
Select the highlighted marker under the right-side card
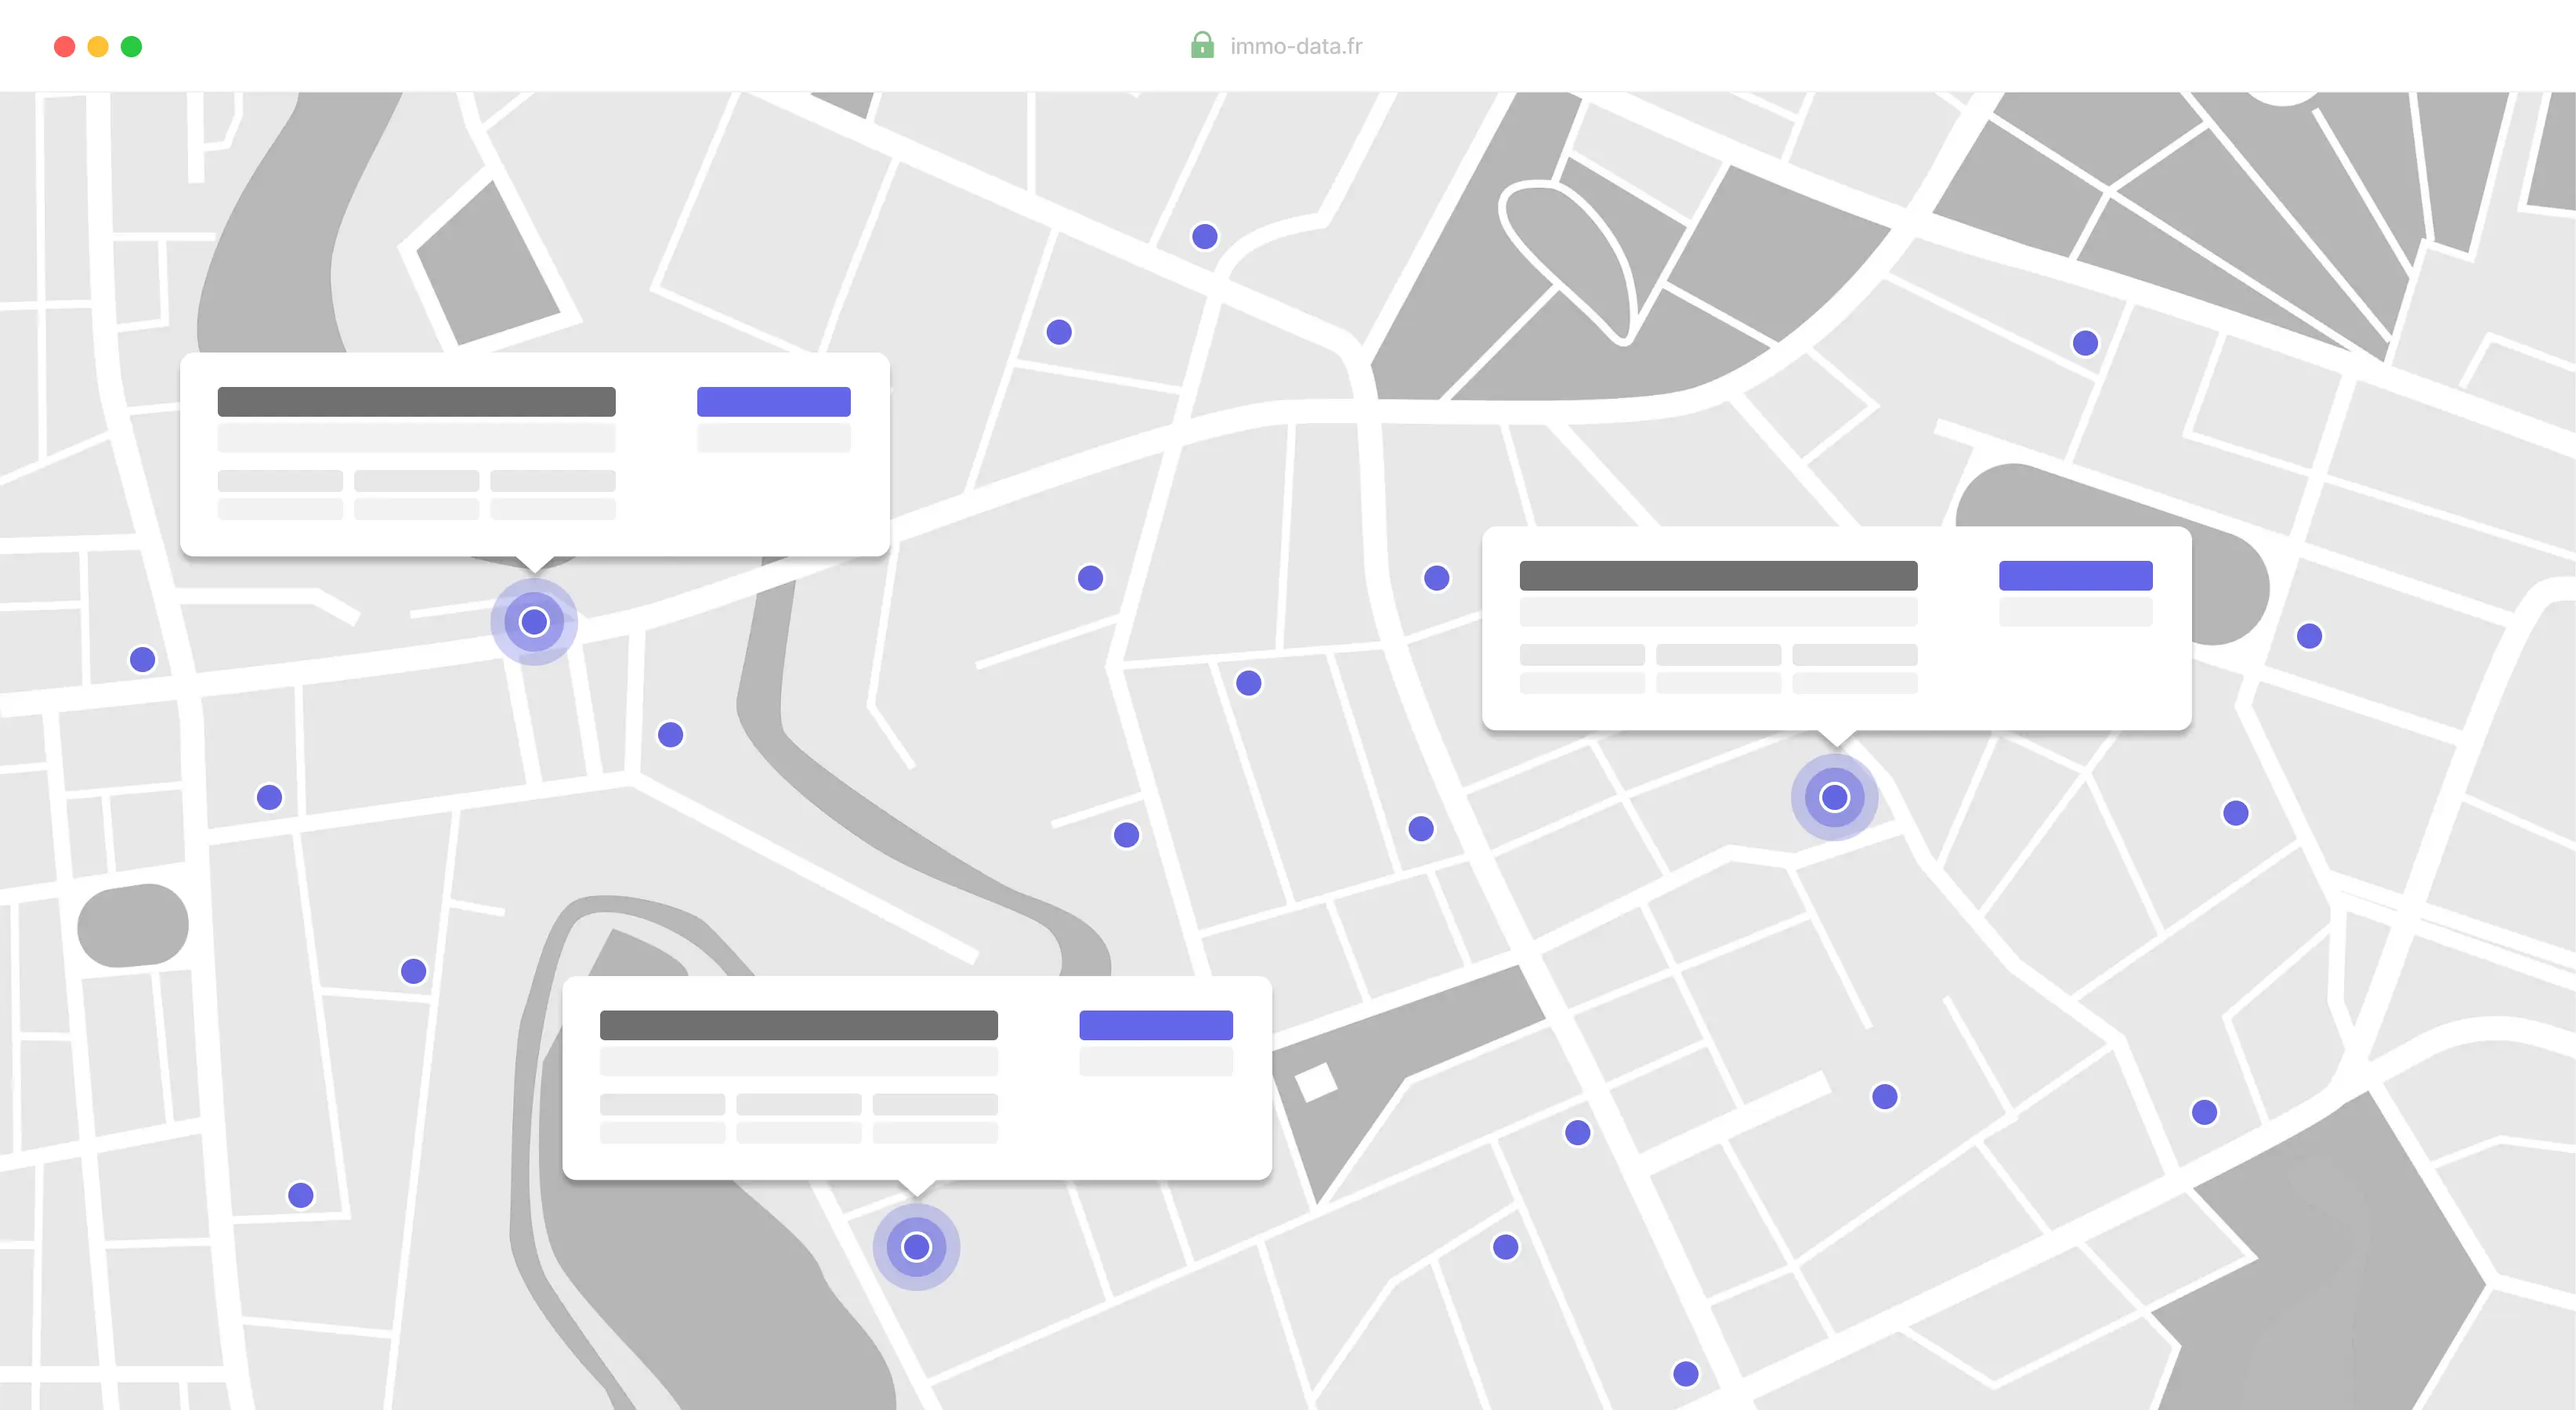click(x=1834, y=797)
